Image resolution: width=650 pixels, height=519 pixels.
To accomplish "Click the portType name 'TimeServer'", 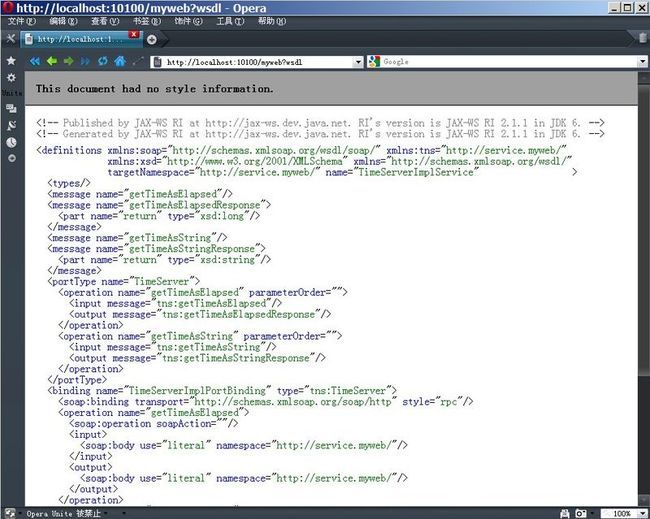I will pyautogui.click(x=162, y=282).
